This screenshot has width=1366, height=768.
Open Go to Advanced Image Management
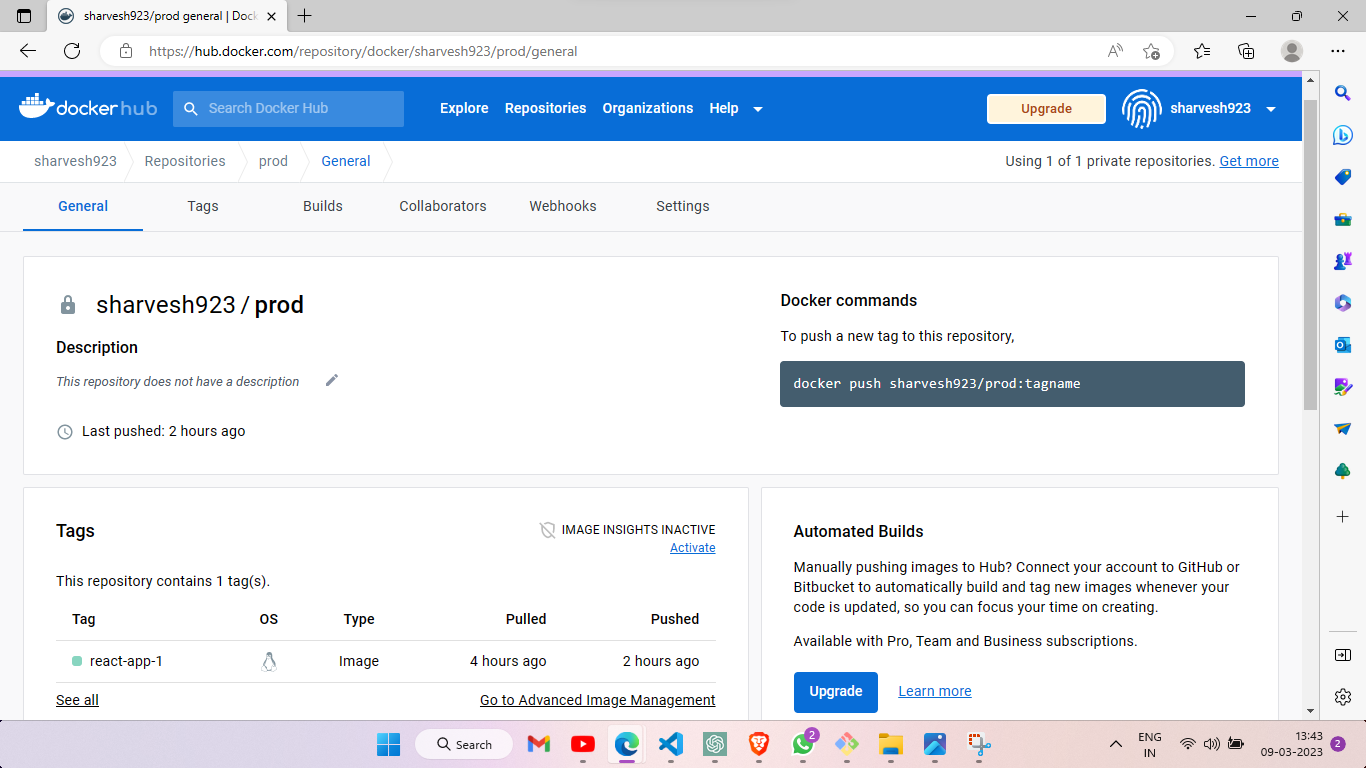[597, 700]
